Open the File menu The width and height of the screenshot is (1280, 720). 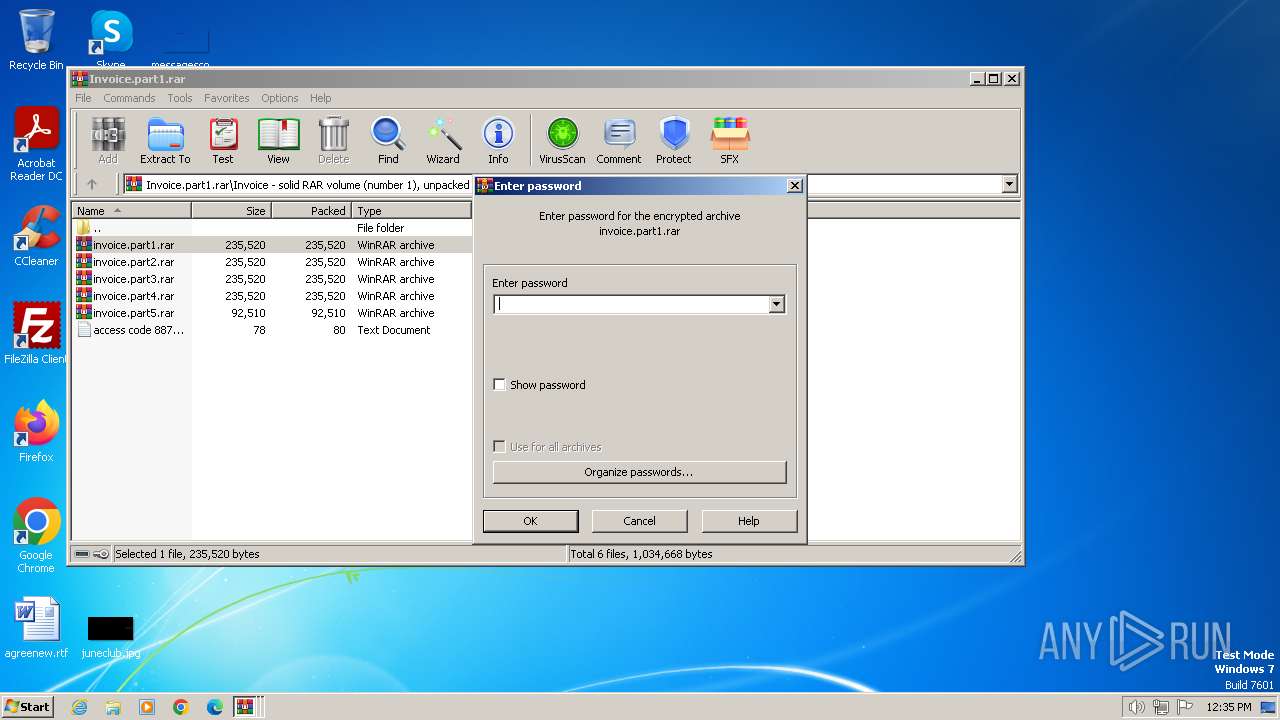[x=83, y=98]
